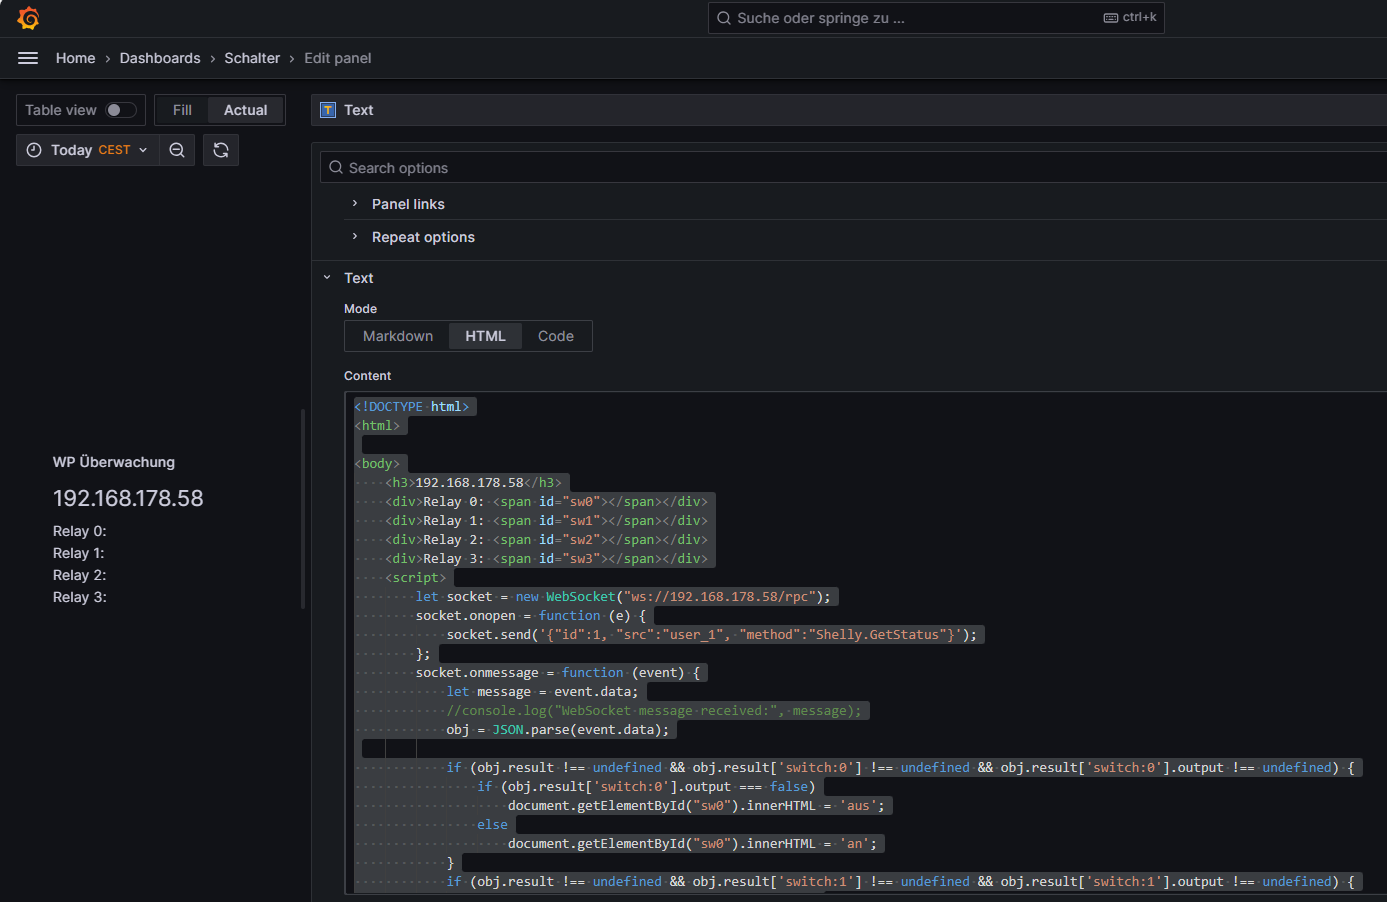
Task: Expand the Repeat options section
Action: pyautogui.click(x=423, y=237)
